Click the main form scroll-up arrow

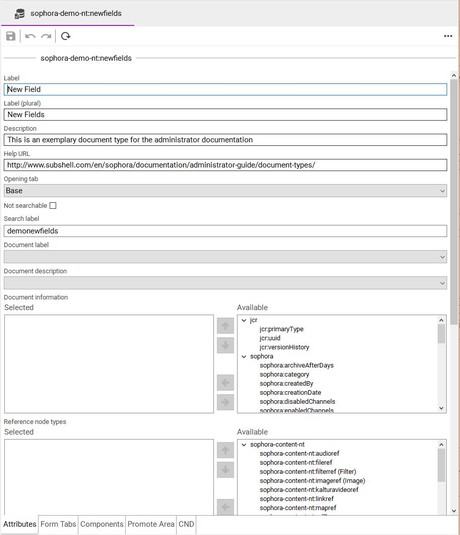[454, 75]
